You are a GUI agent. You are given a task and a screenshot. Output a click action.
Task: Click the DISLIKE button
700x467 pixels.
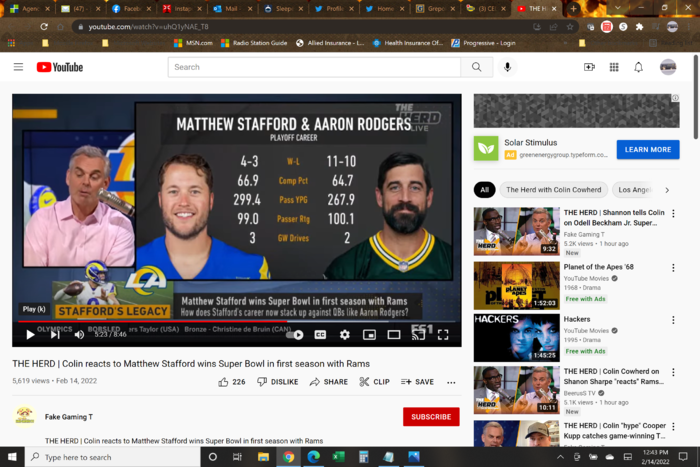[278, 382]
